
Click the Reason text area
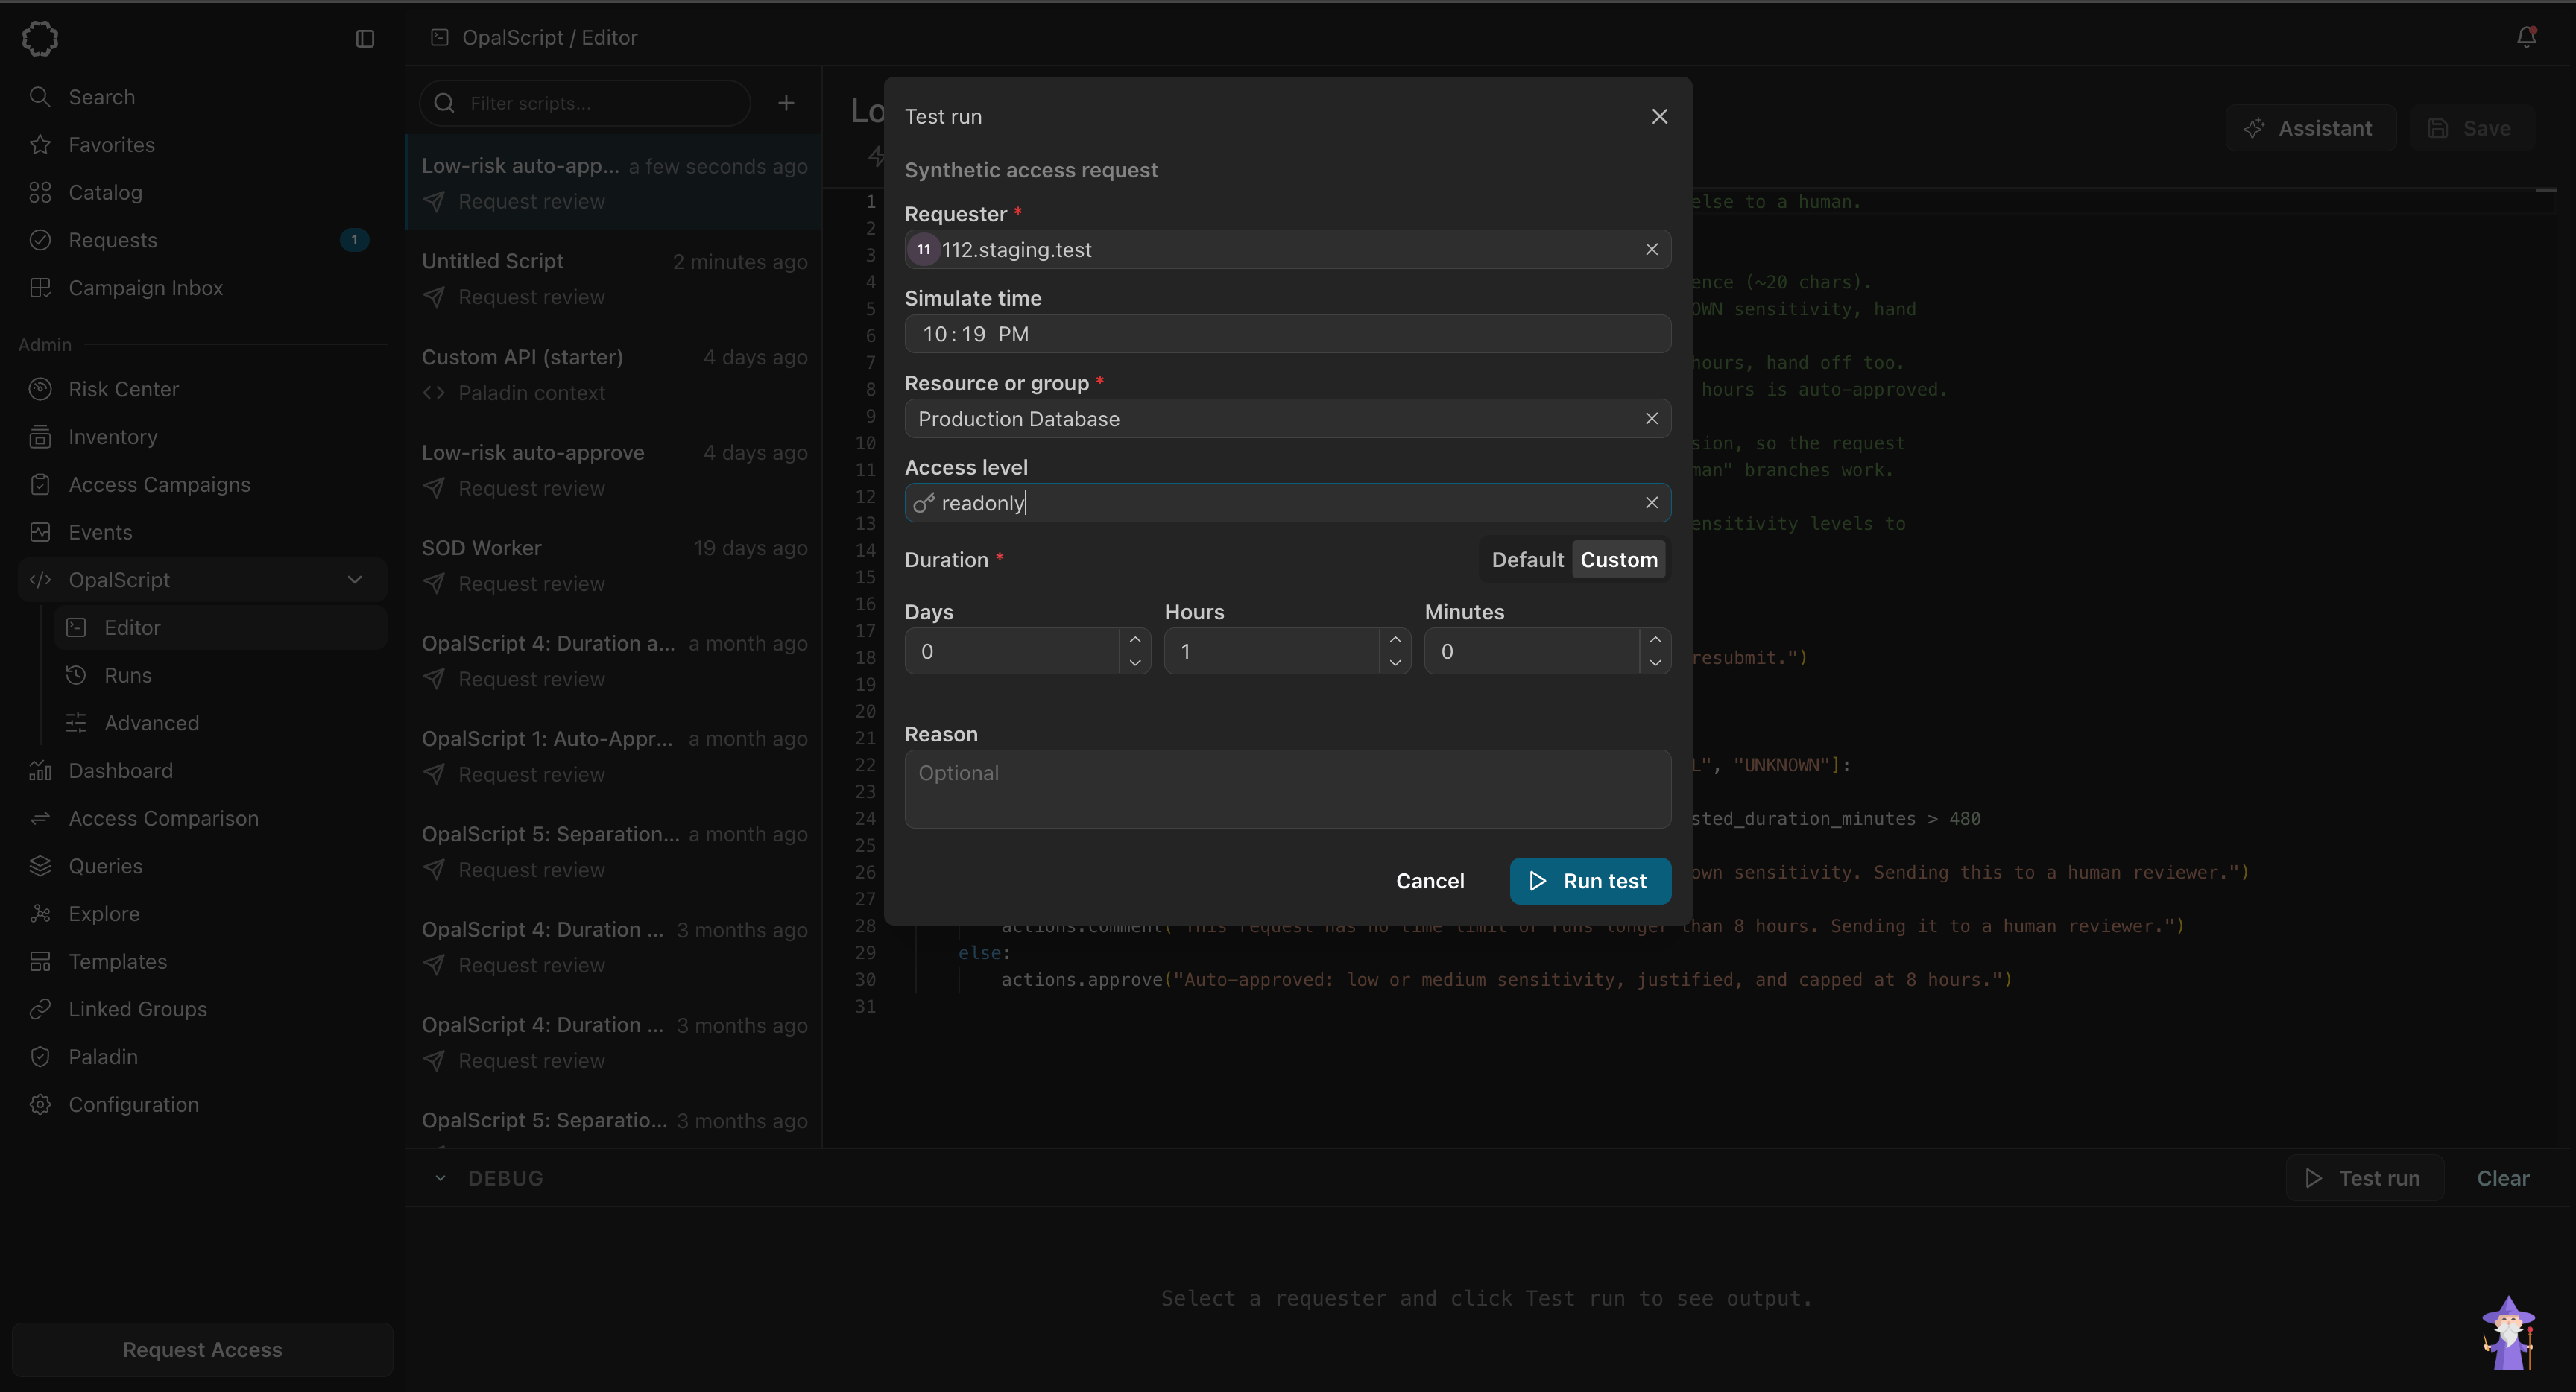1287,789
